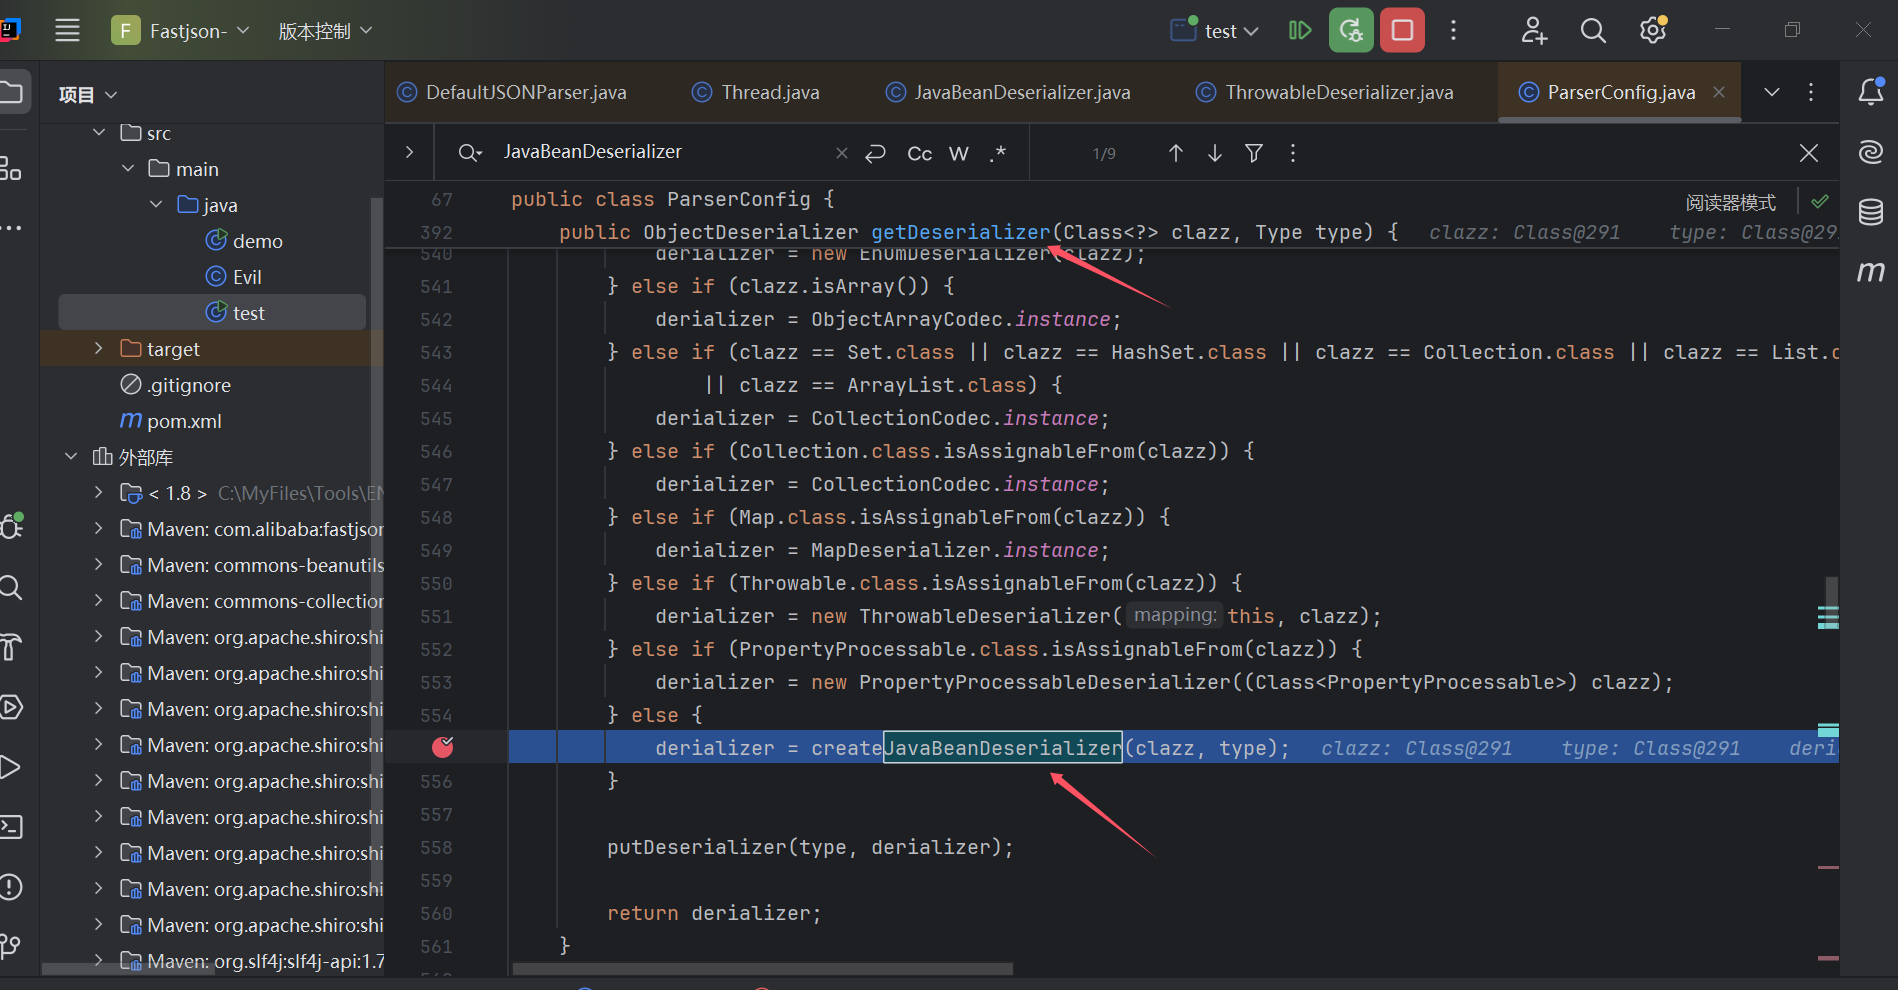Toggle whole Words (W) search option
Screen dimensions: 1898x990
click(959, 153)
